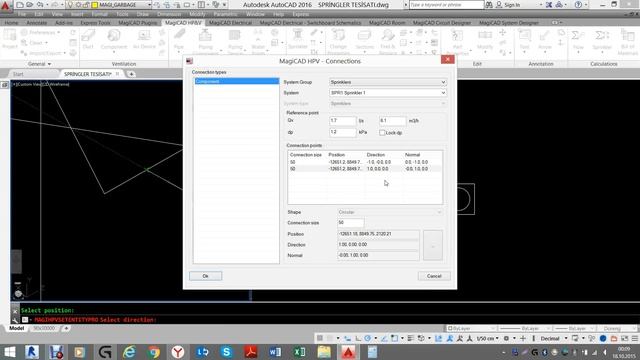The height and width of the screenshot is (360, 640).
Task: Open the 1/50 cm annotation scale dropdown
Action: point(488,338)
